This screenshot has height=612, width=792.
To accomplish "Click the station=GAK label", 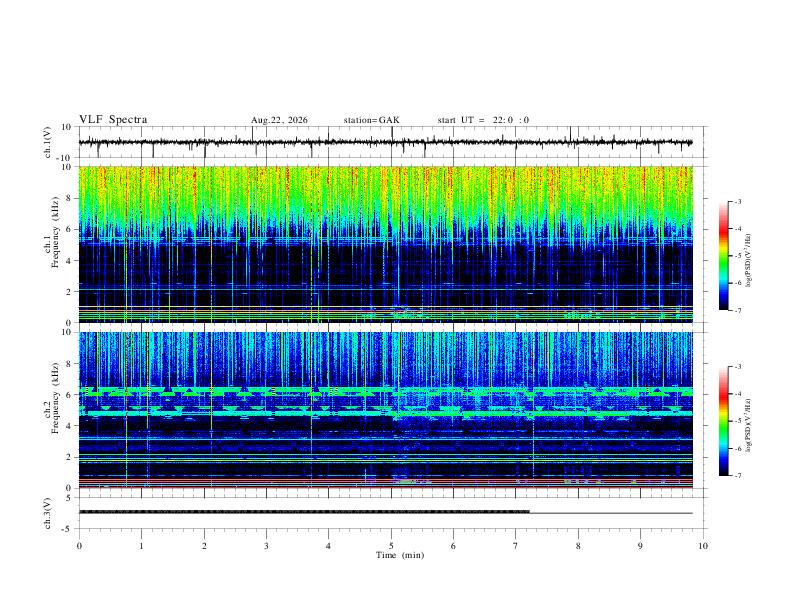I will coord(371,120).
